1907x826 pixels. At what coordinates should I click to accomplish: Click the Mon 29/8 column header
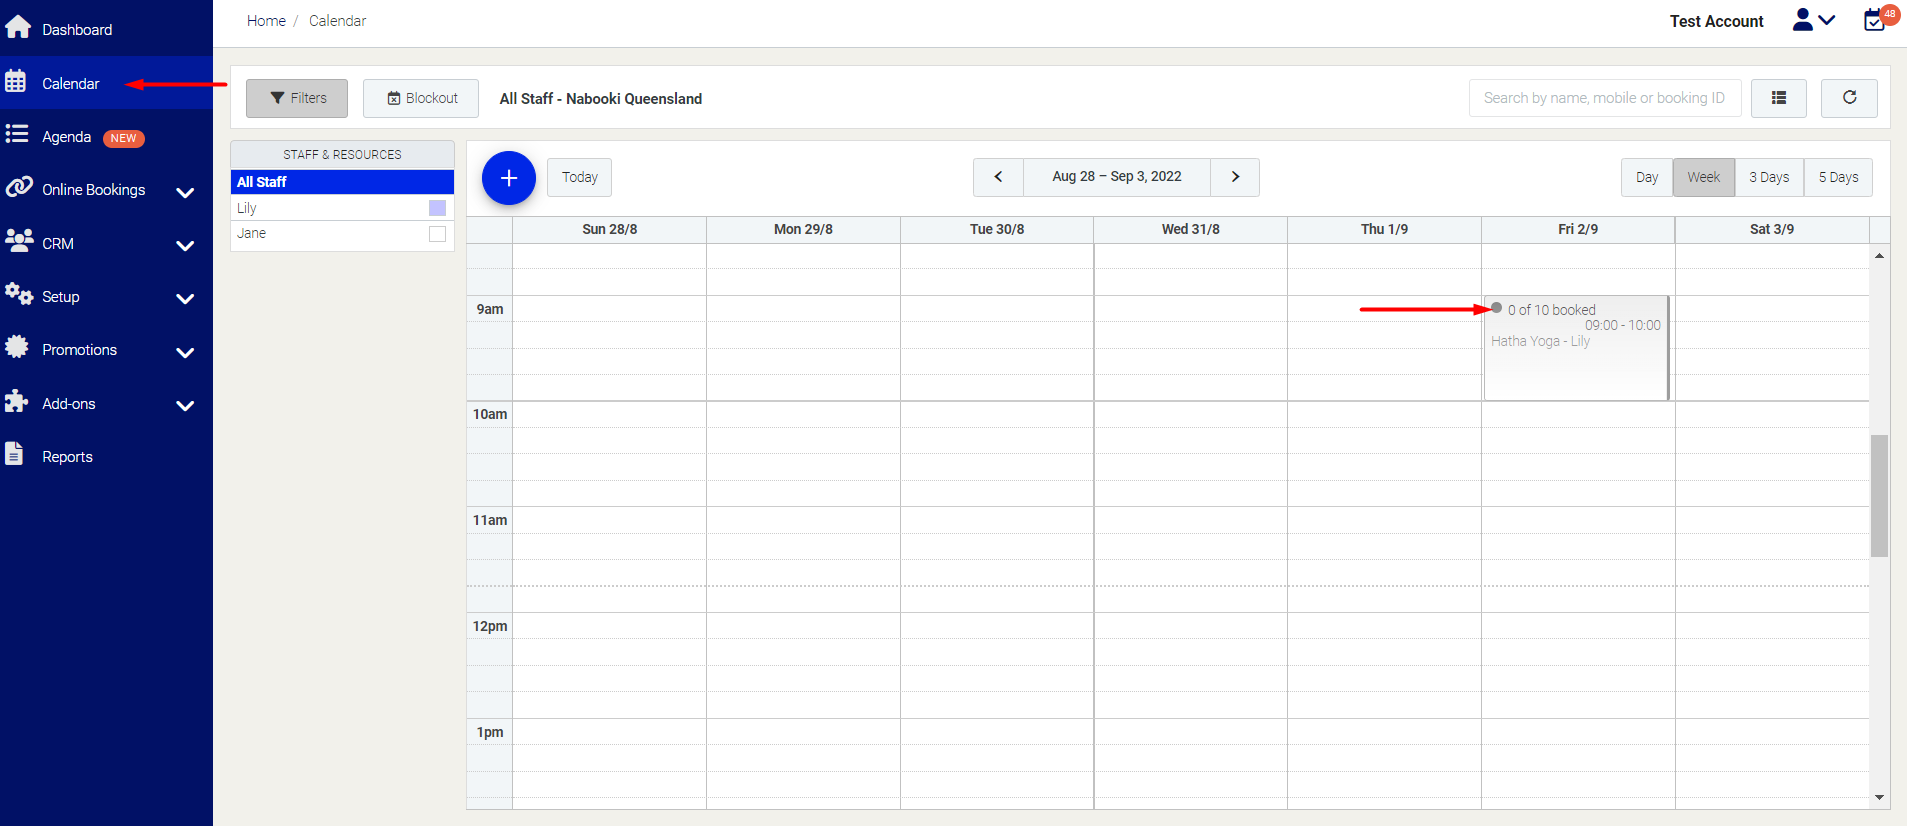803,229
